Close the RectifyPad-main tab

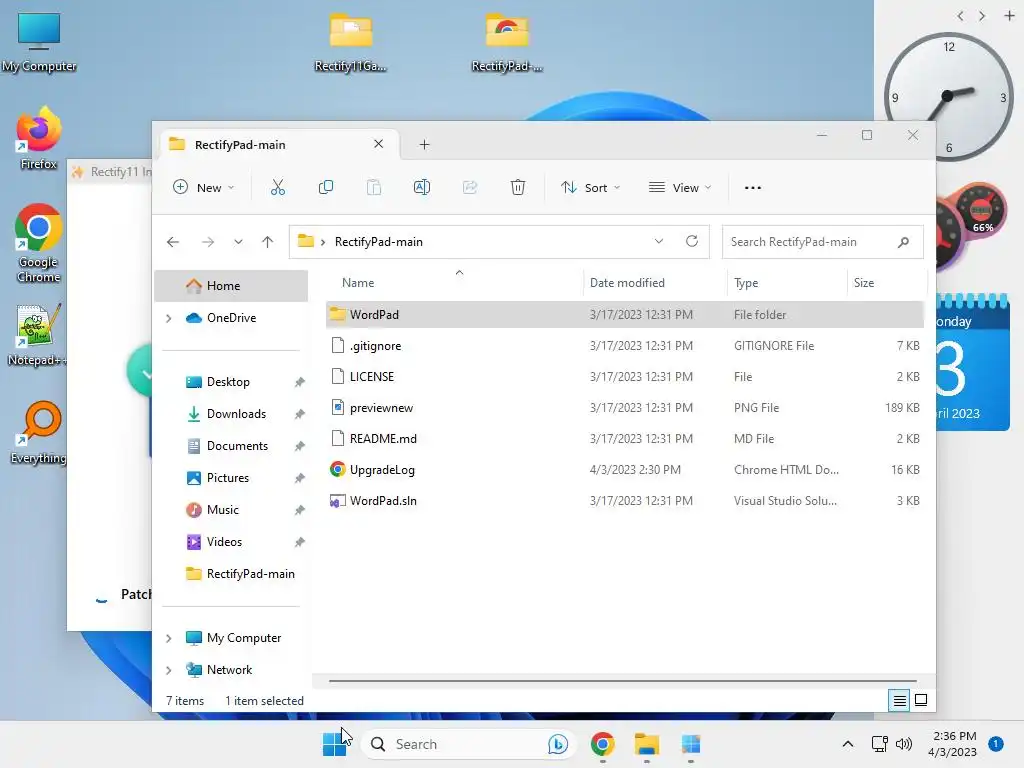point(378,144)
